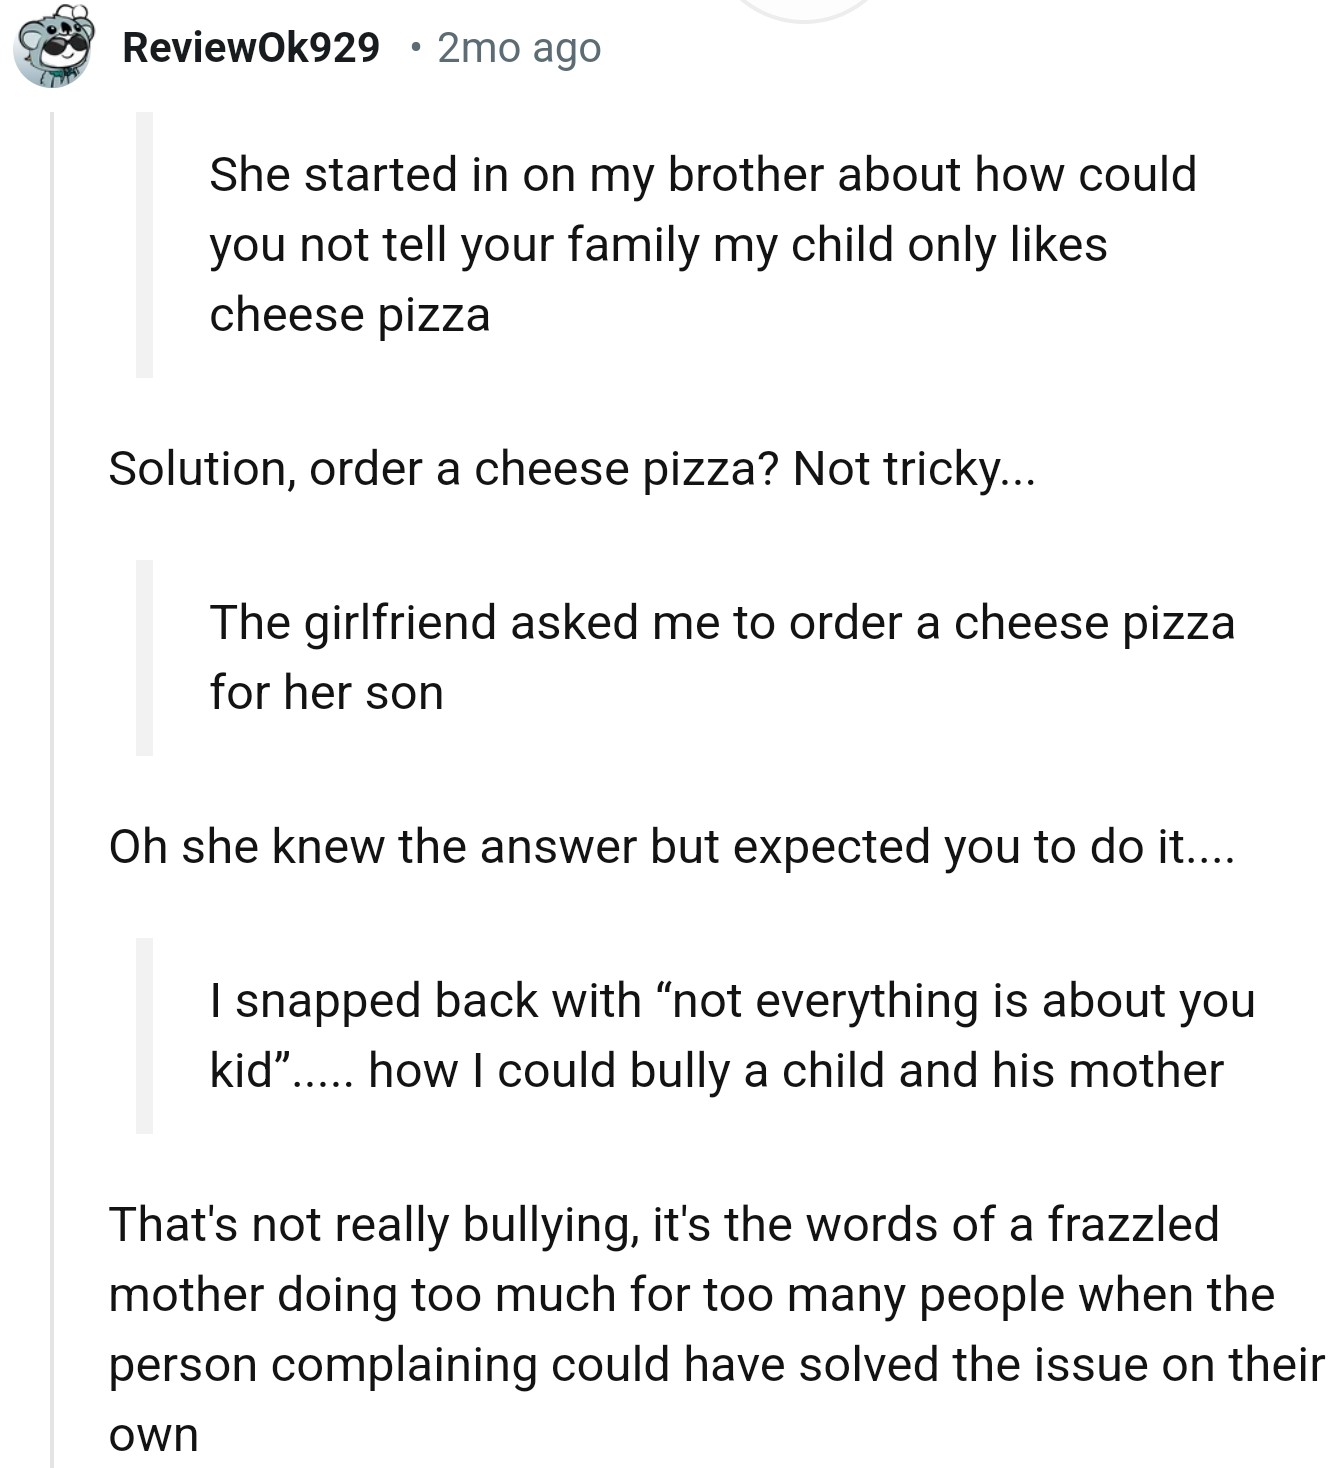This screenshot has width=1342, height=1468.
Task: Click the words "Not tricky..."
Action: (913, 468)
